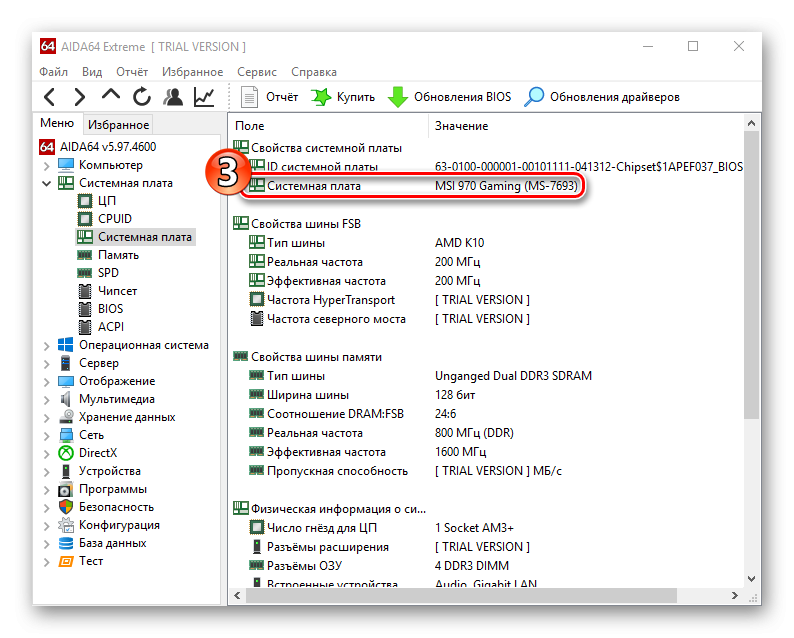
Task: Click the Сеть network icon
Action: pyautogui.click(x=66, y=435)
